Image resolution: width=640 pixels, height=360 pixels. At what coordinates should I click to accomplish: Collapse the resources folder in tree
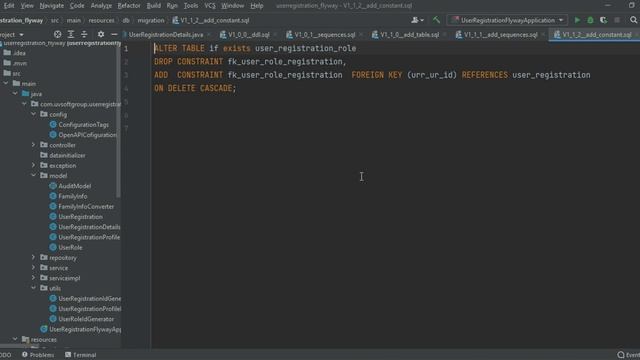point(15,339)
